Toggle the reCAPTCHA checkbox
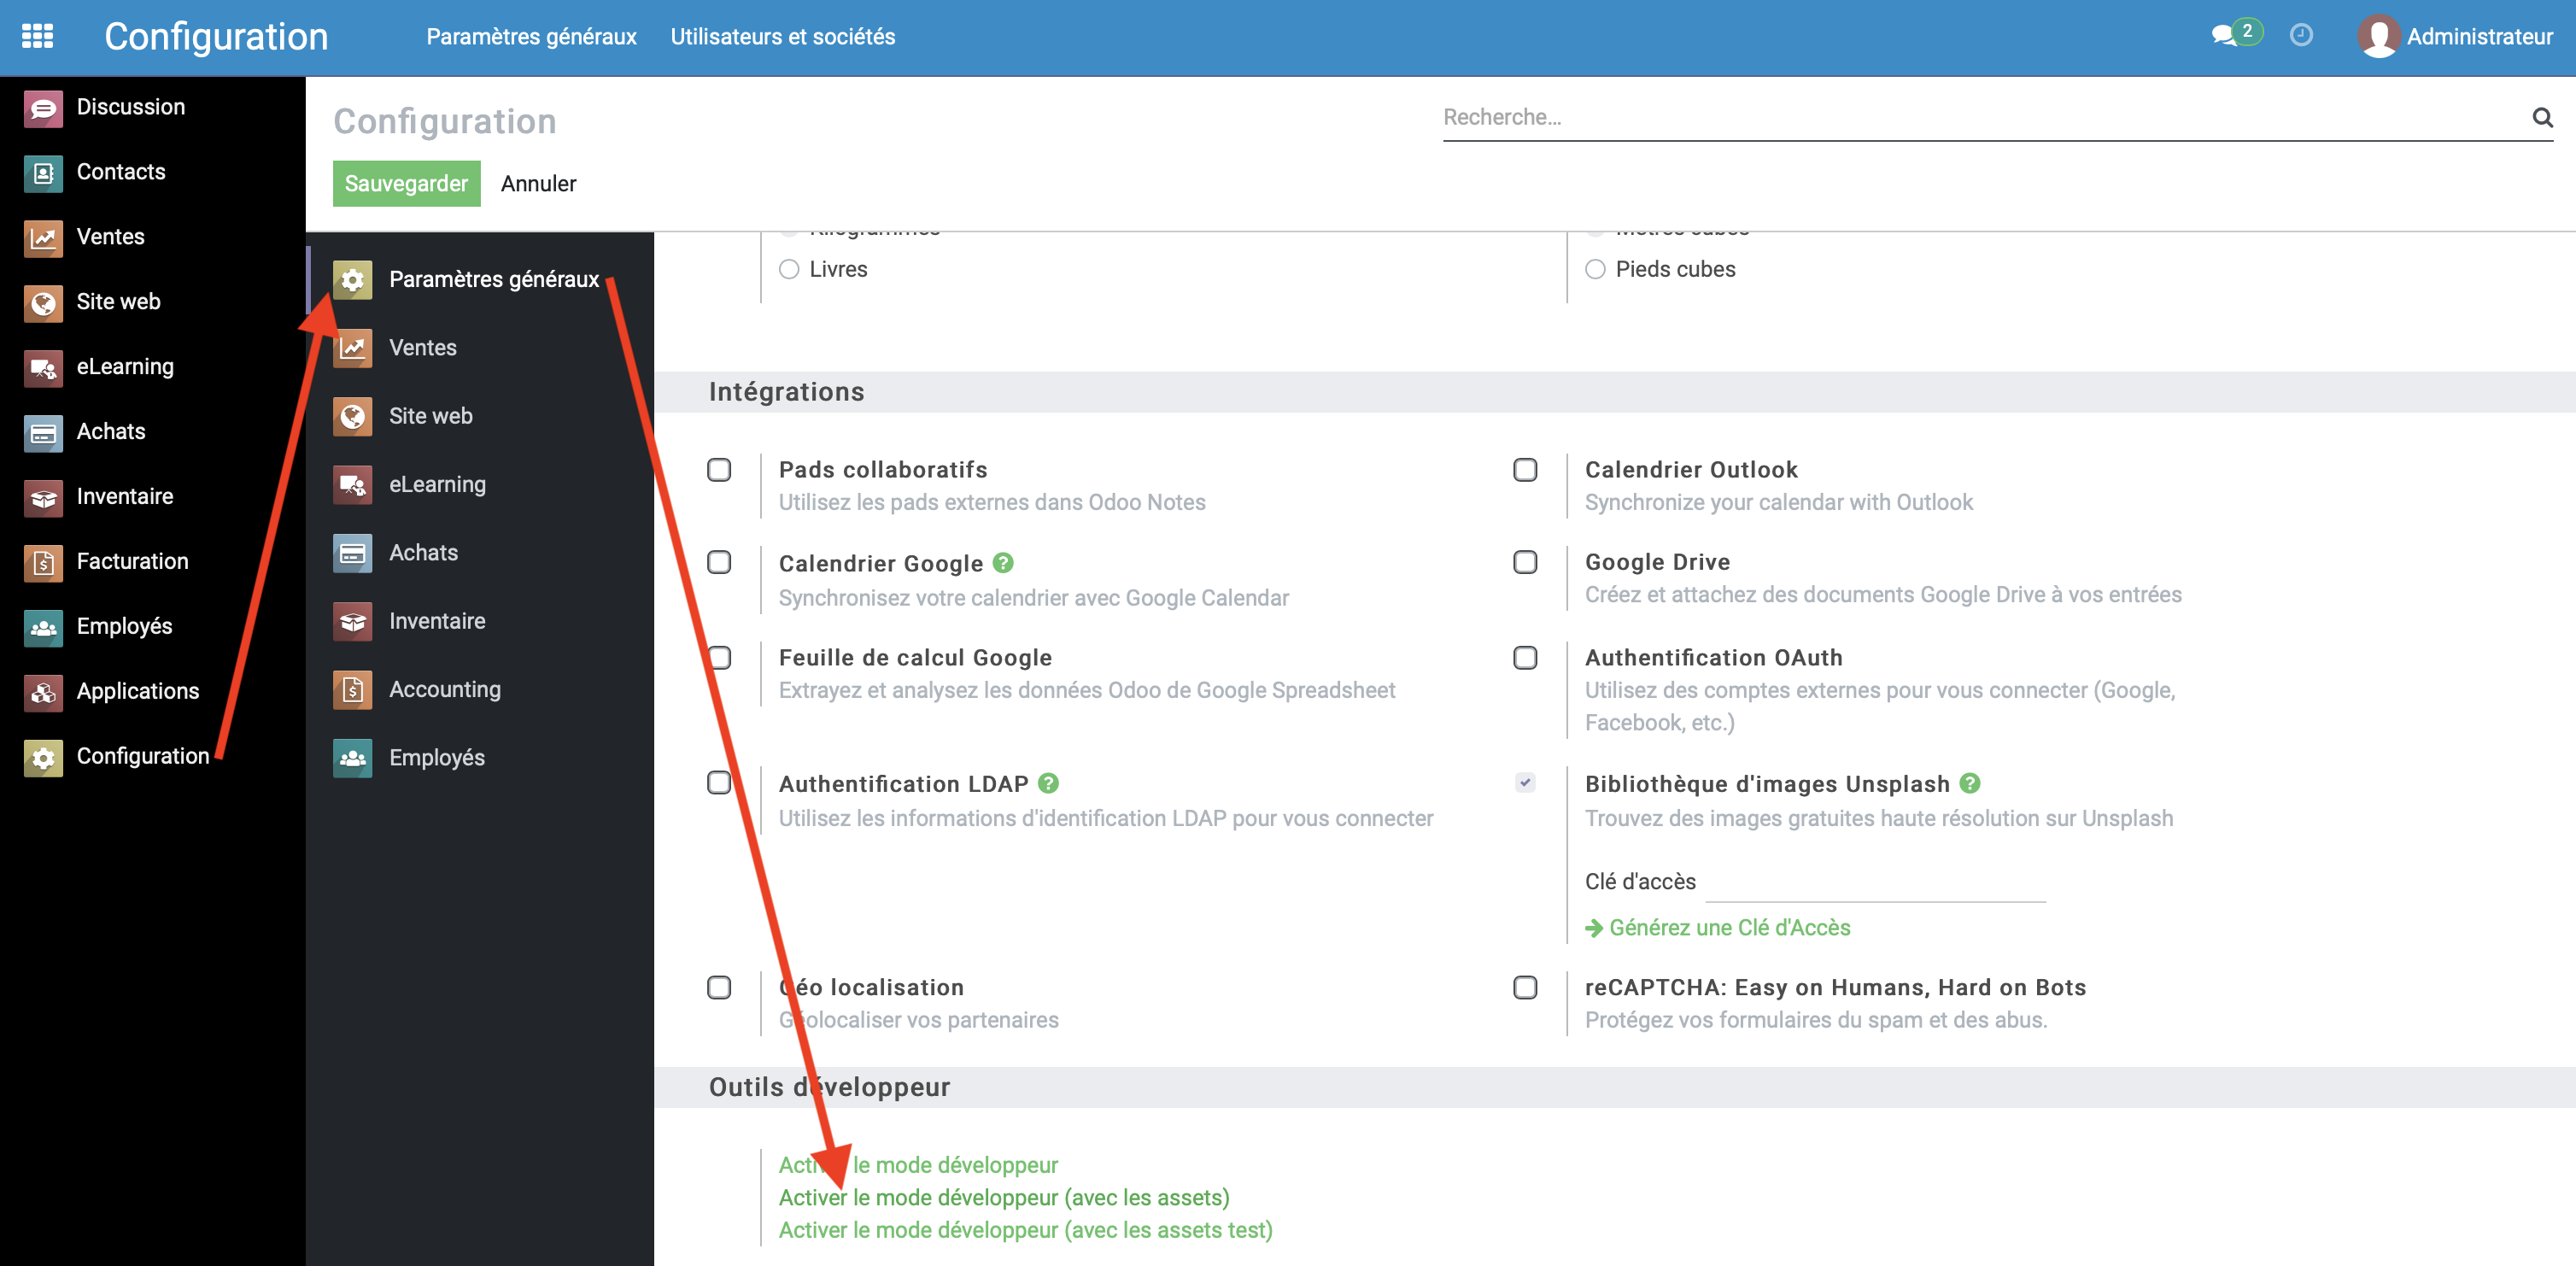Viewport: 2576px width, 1266px height. pos(1525,988)
